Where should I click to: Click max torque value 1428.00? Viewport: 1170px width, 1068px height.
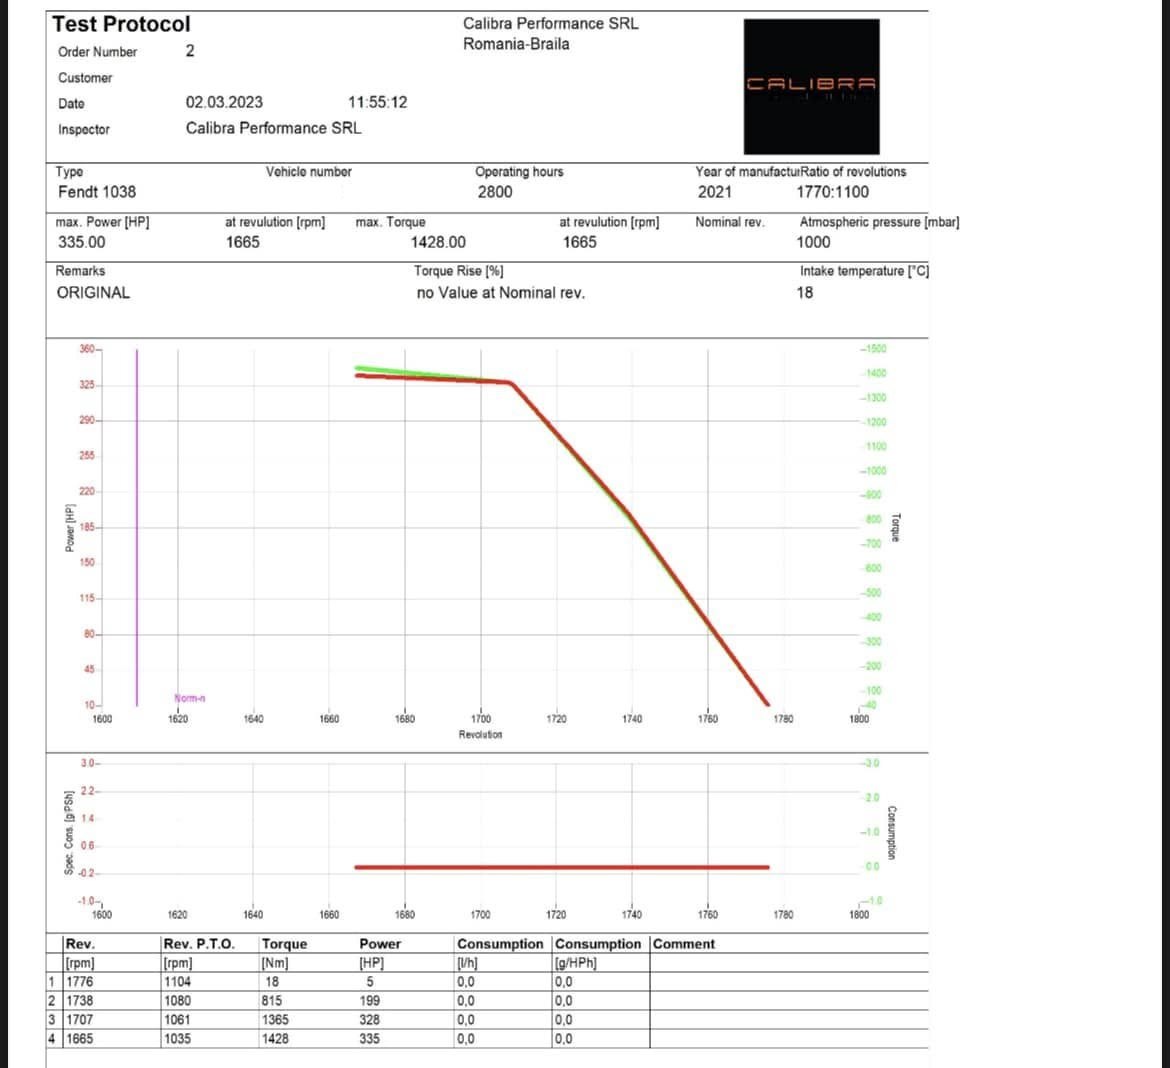point(438,242)
